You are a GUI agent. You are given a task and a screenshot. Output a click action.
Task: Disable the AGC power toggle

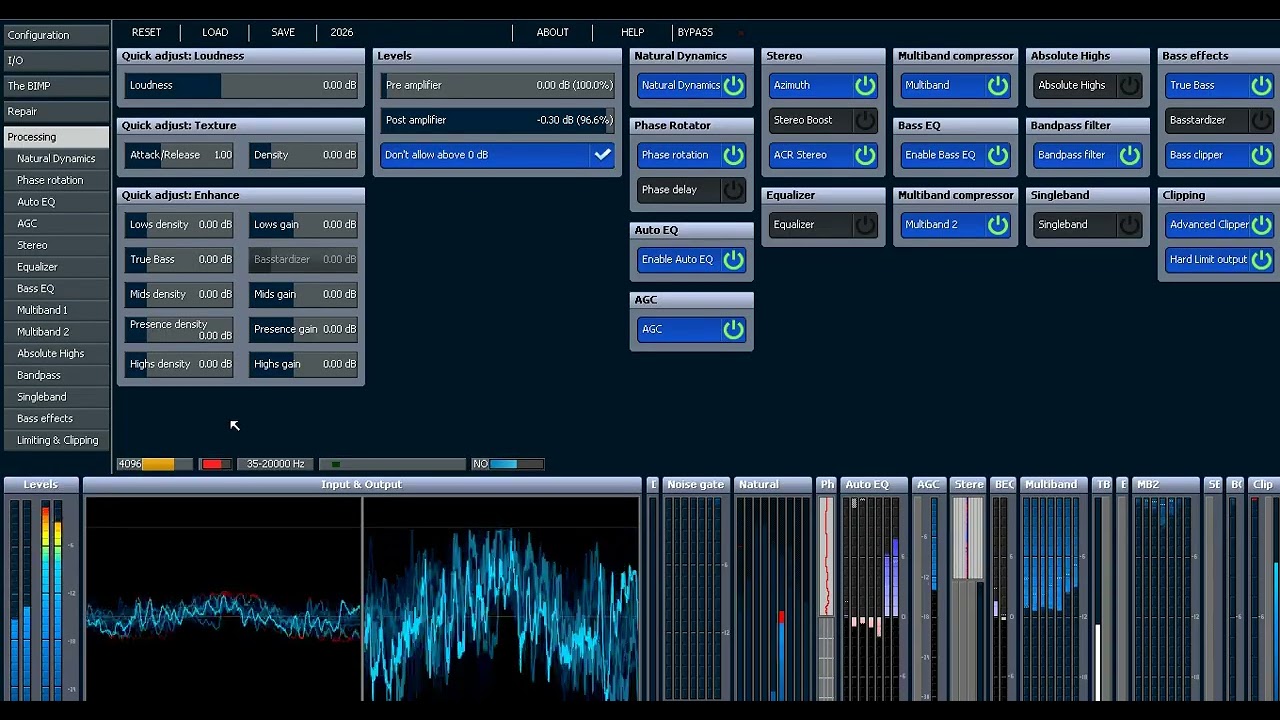pos(733,329)
